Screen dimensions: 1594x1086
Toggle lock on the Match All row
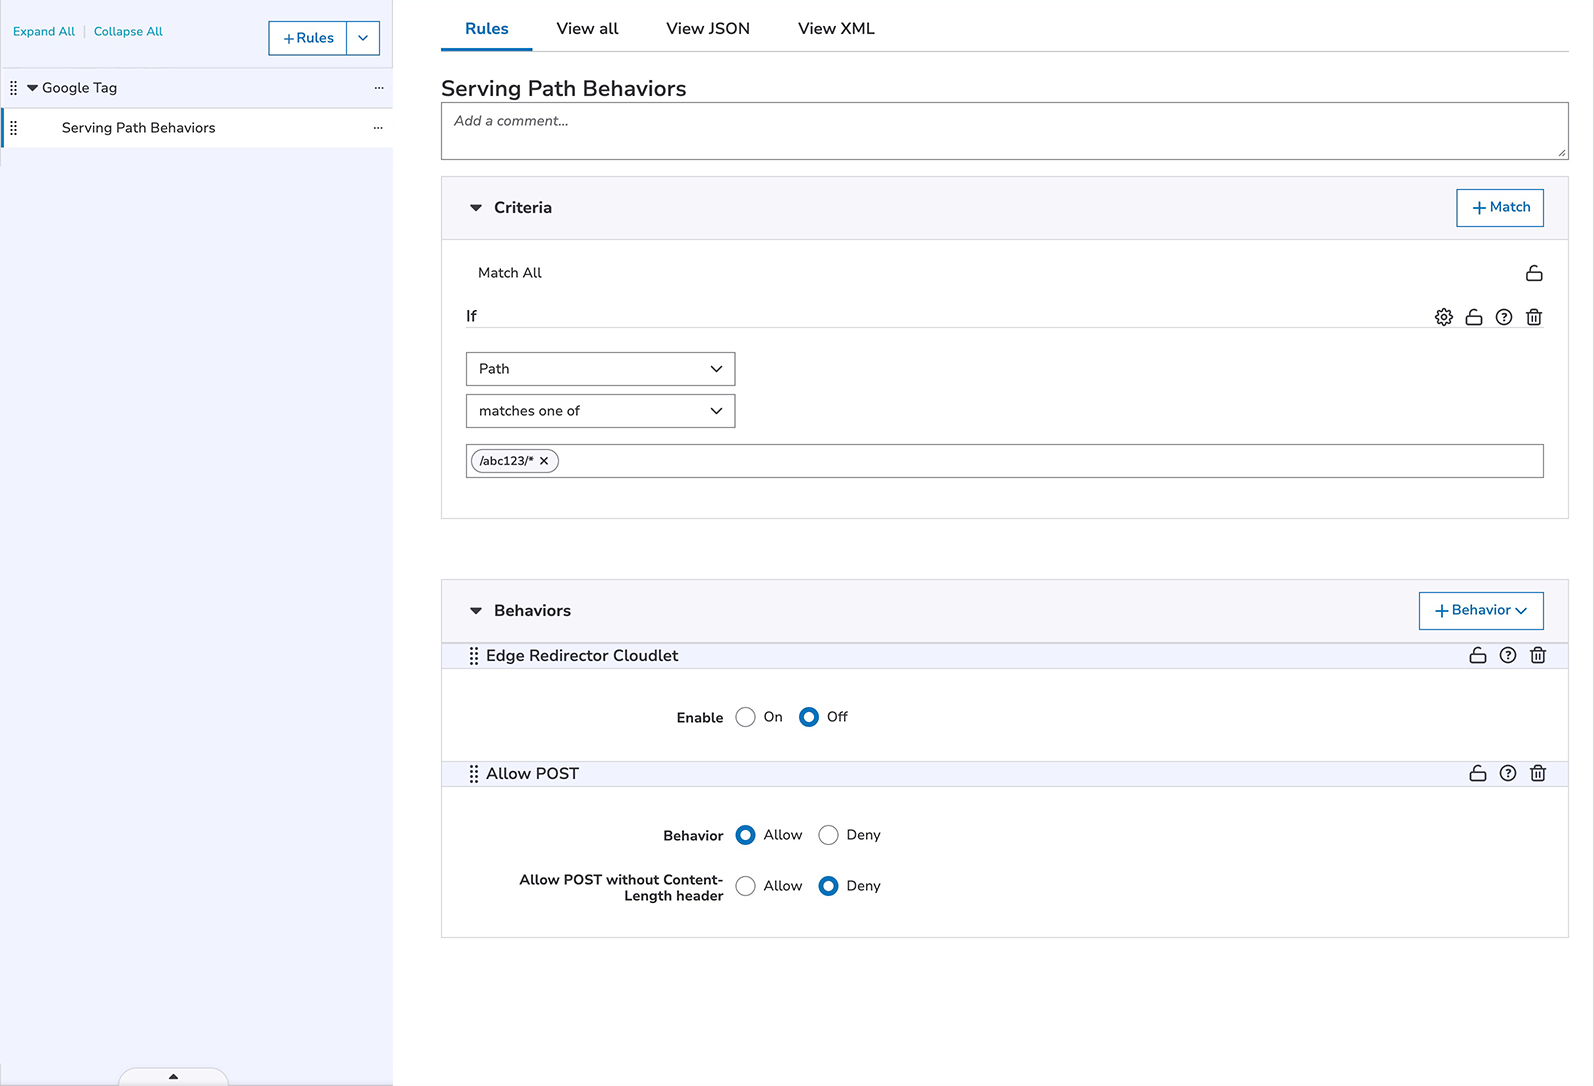(x=1533, y=273)
